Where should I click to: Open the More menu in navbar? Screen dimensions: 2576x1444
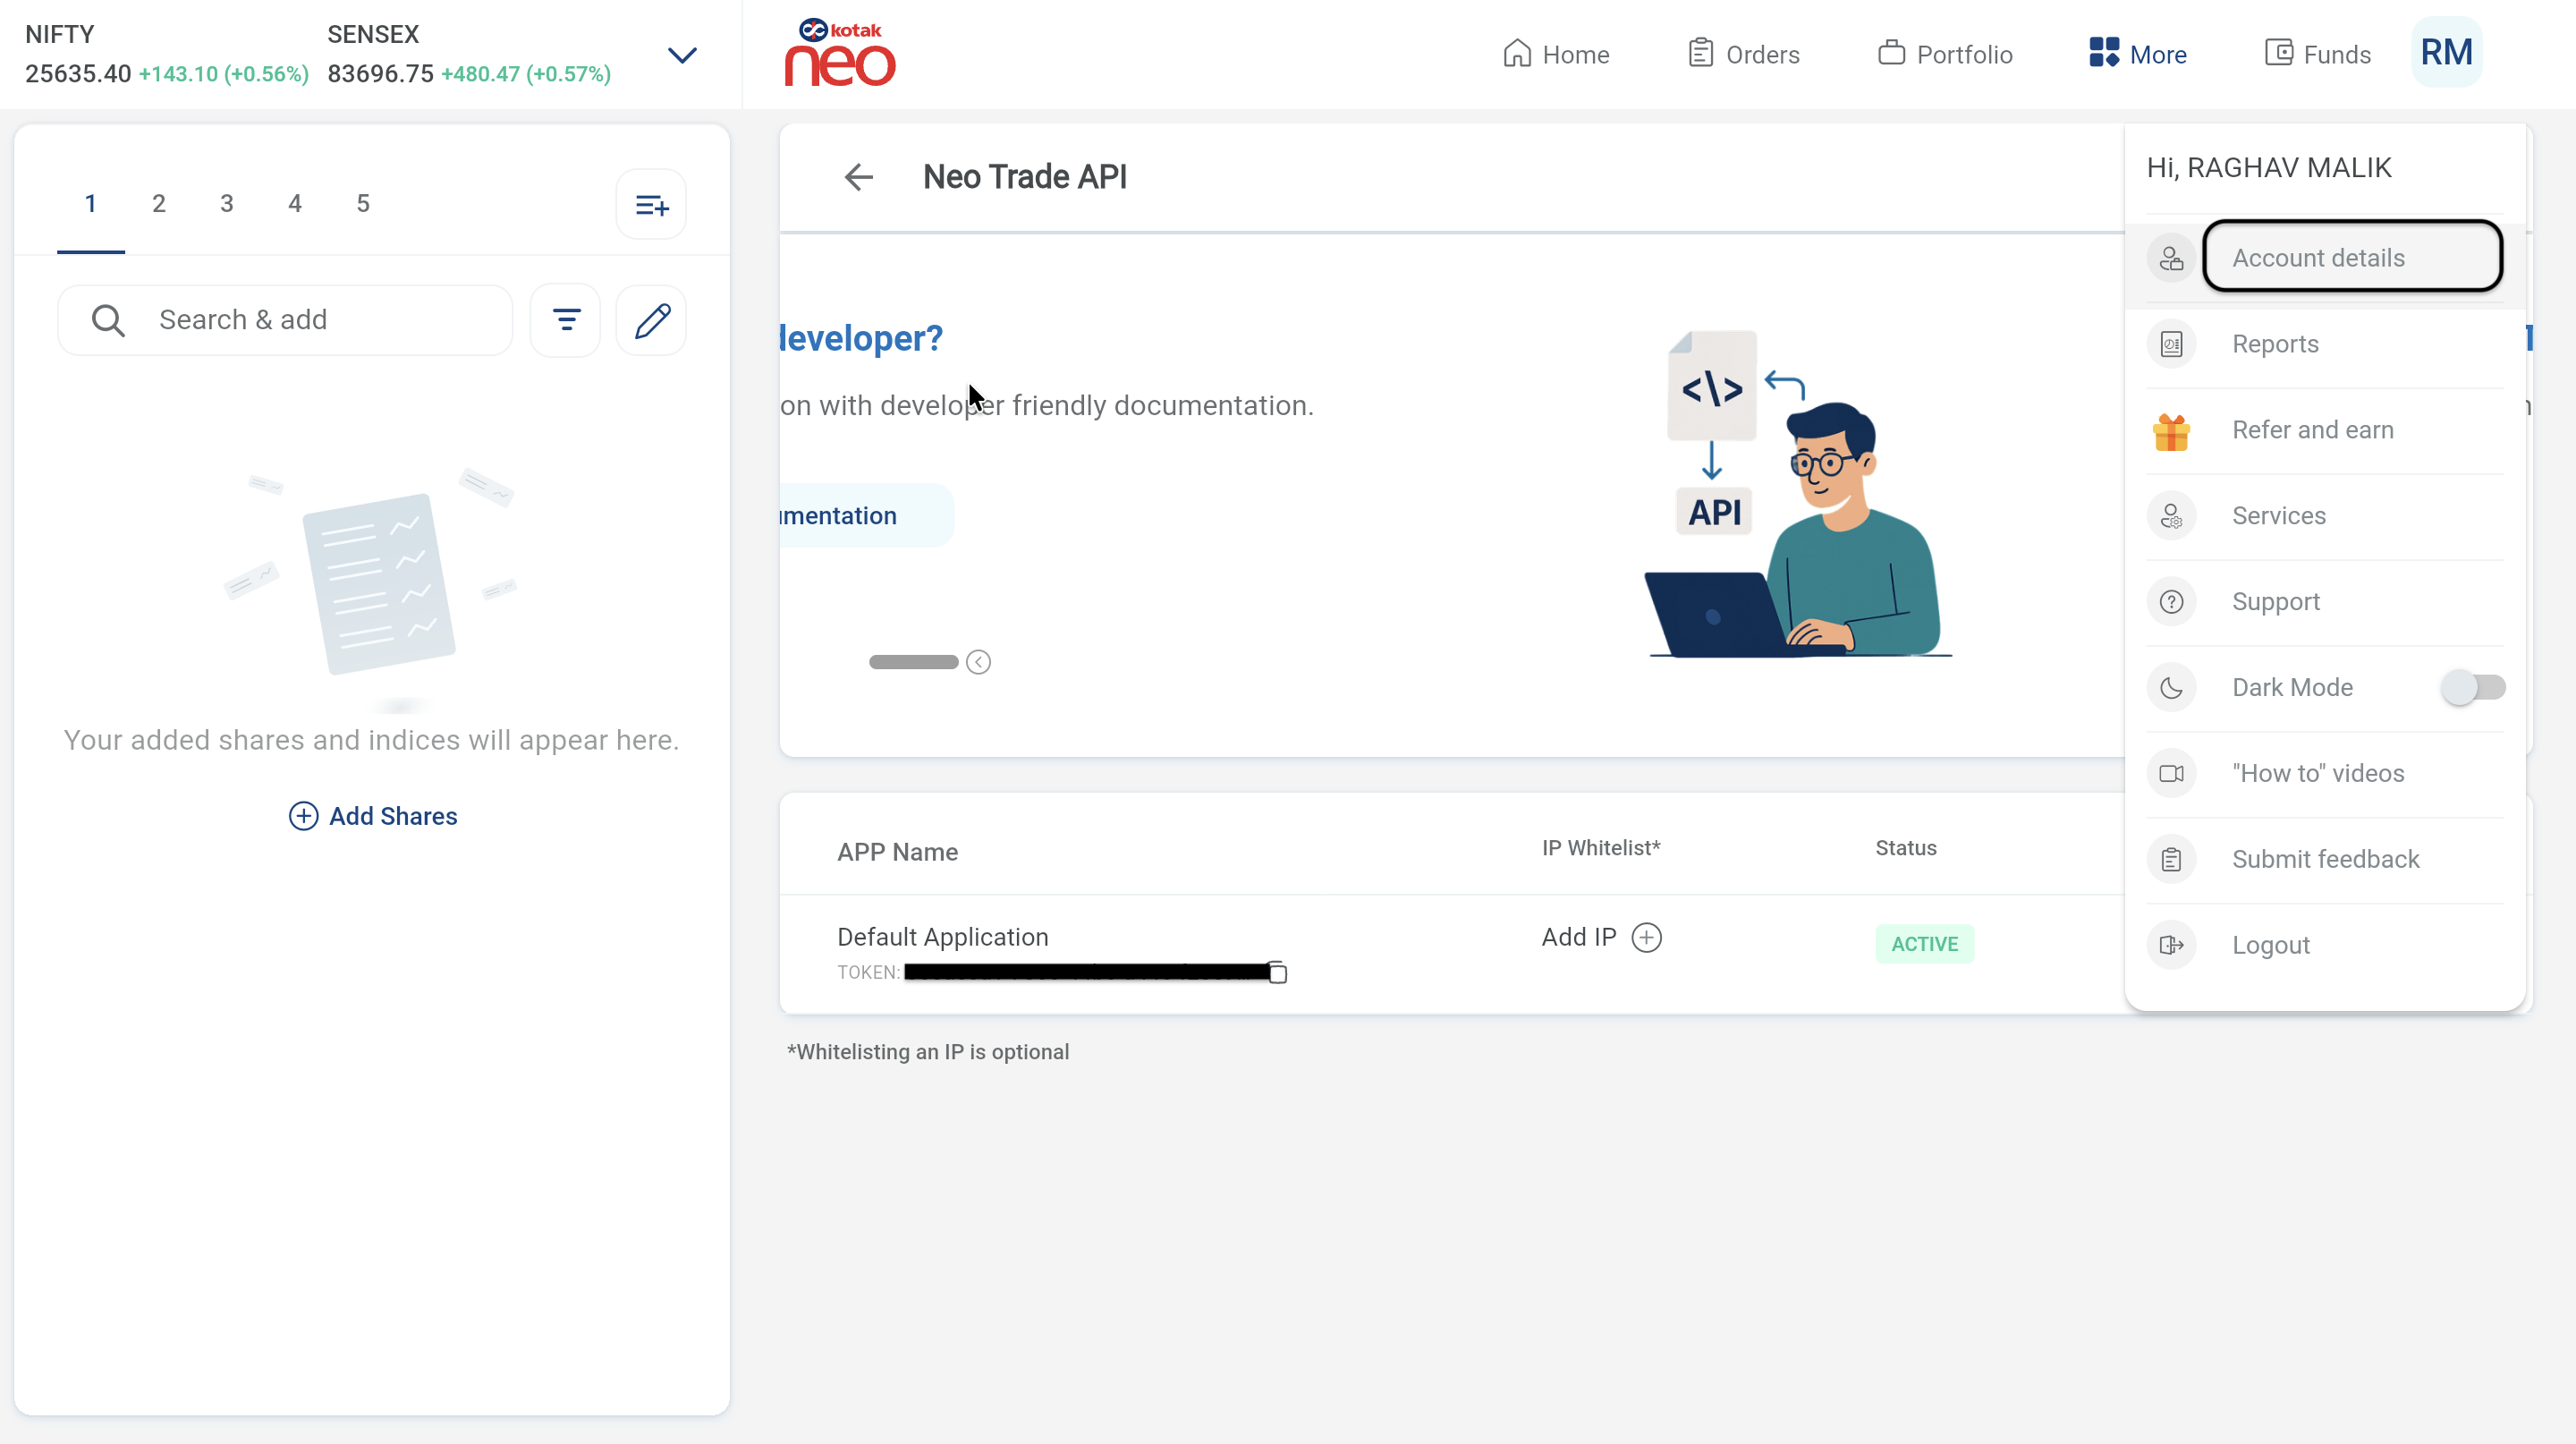point(2138,54)
